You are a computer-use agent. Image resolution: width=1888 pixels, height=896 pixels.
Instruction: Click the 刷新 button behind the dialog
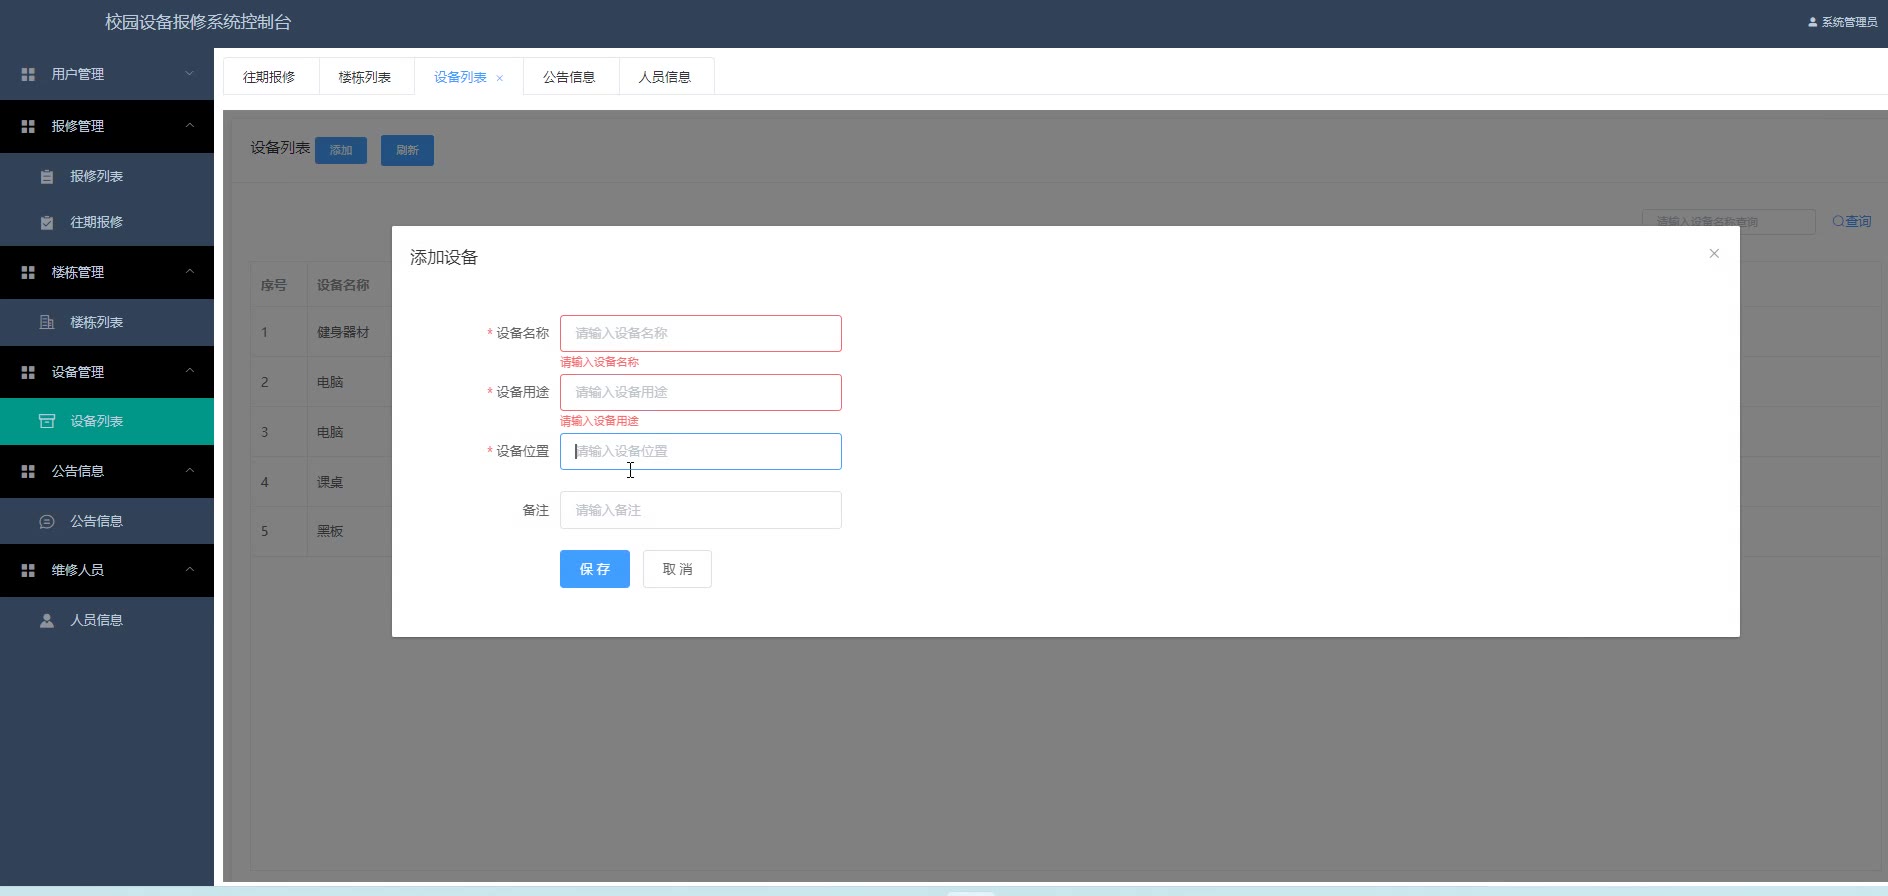407,150
